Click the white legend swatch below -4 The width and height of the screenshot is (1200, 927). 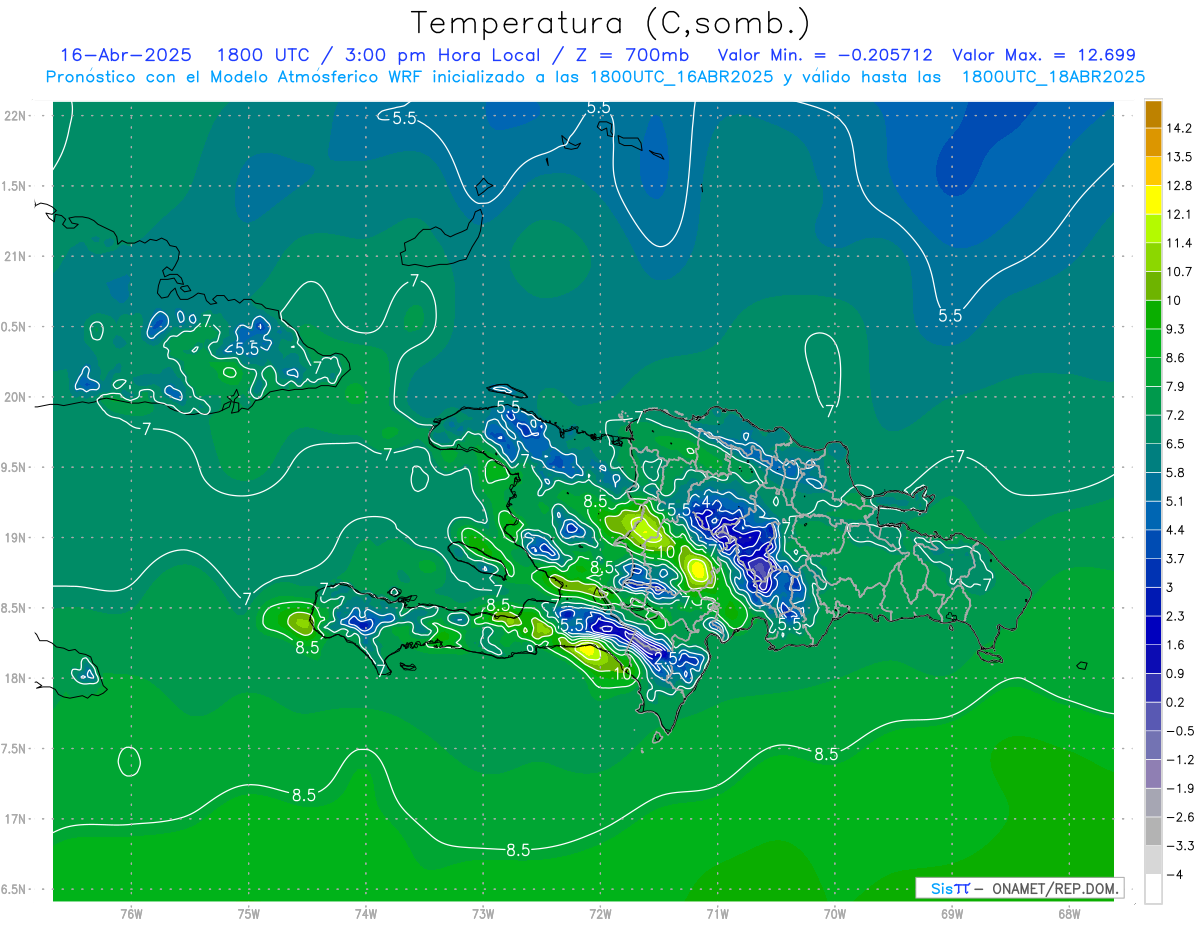click(x=1153, y=888)
